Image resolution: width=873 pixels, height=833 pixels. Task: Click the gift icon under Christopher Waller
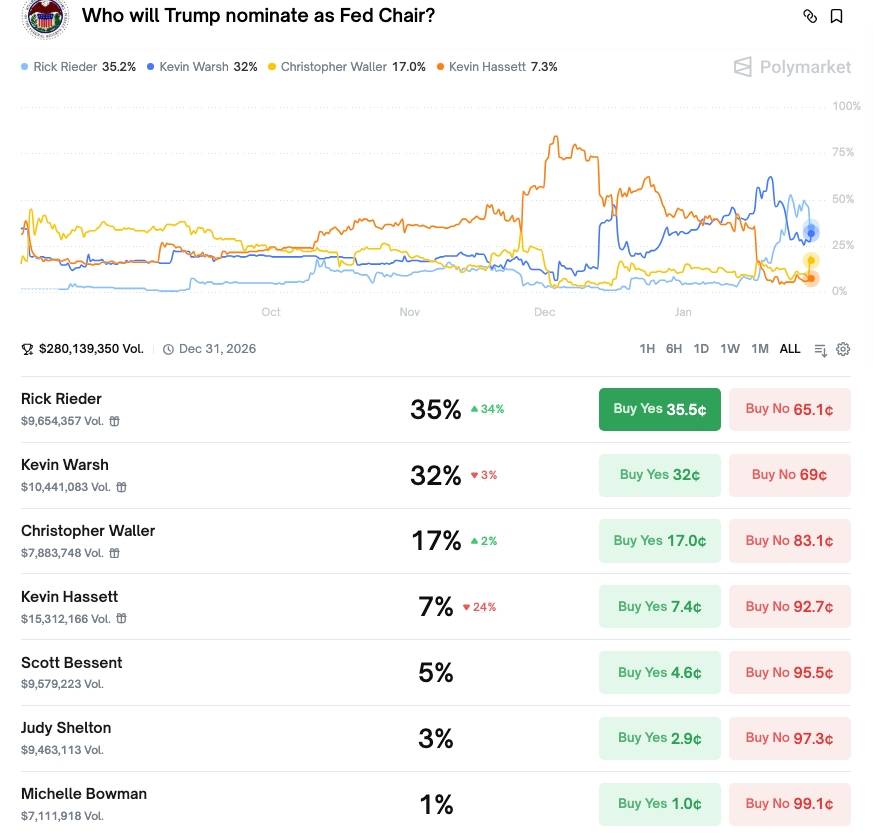click(x=115, y=553)
